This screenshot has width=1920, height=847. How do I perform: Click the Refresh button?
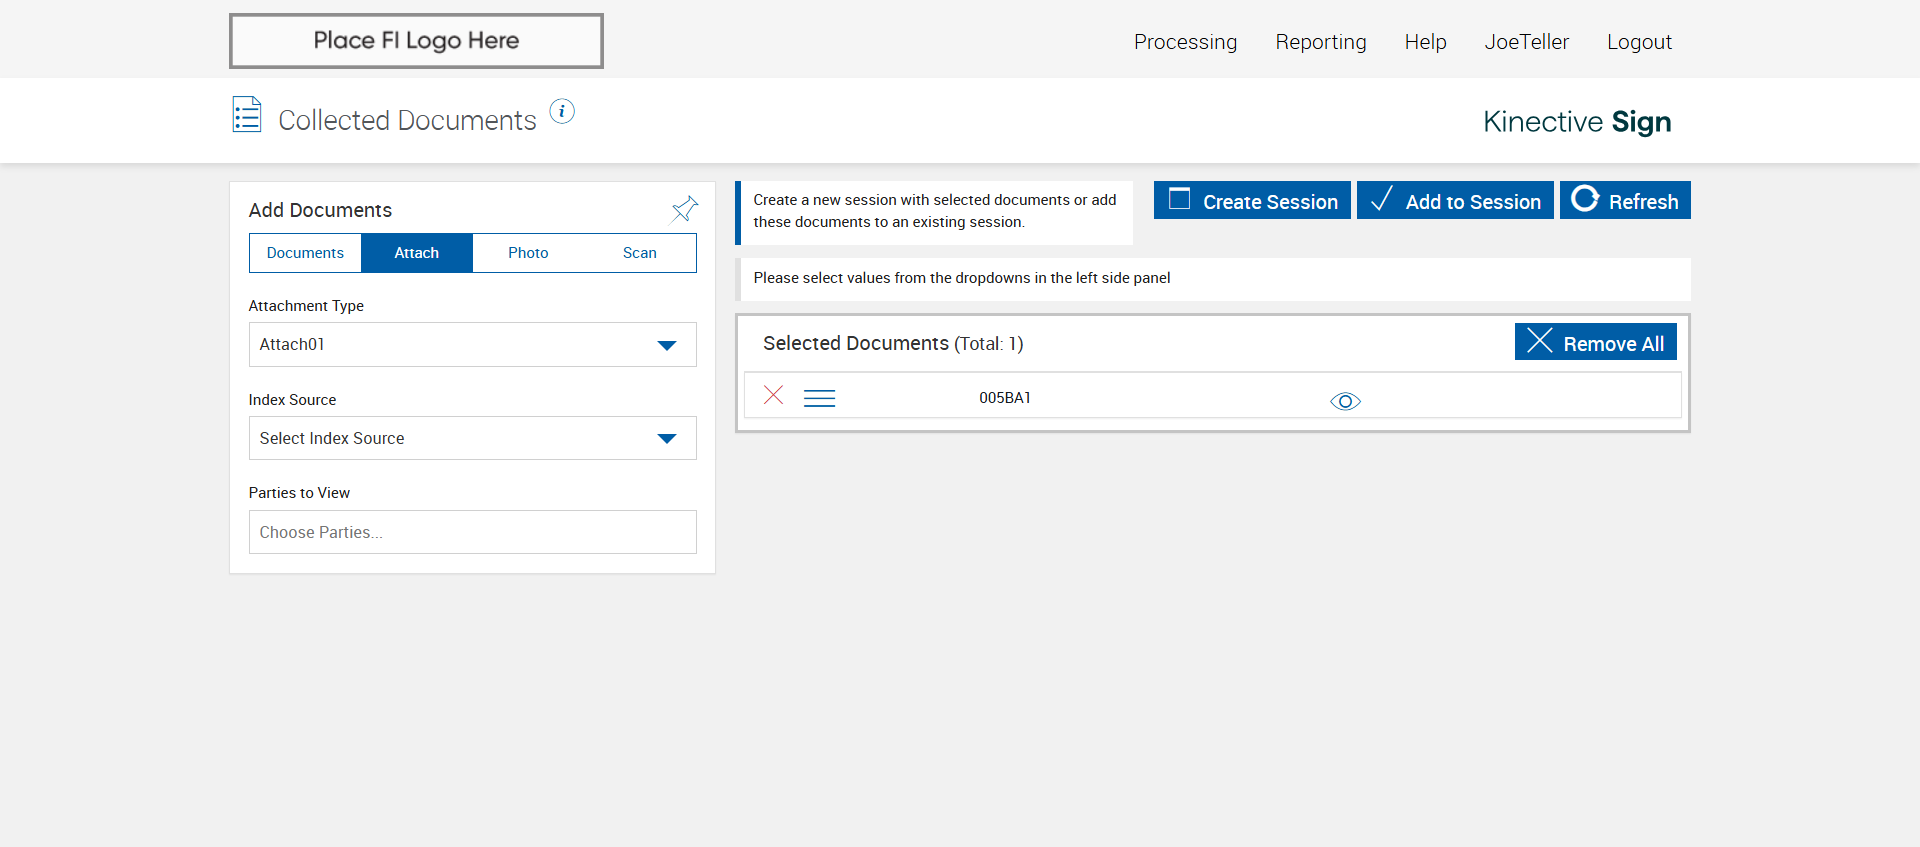point(1625,201)
